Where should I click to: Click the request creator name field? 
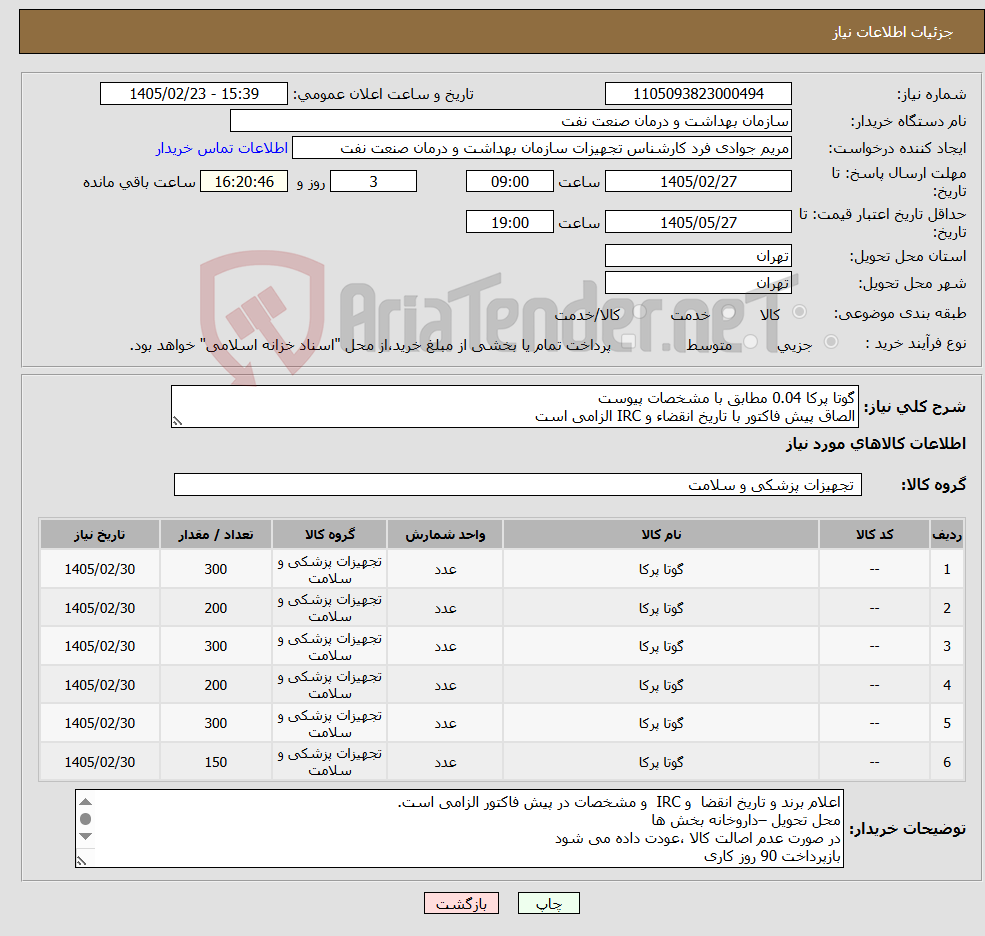click(x=541, y=148)
